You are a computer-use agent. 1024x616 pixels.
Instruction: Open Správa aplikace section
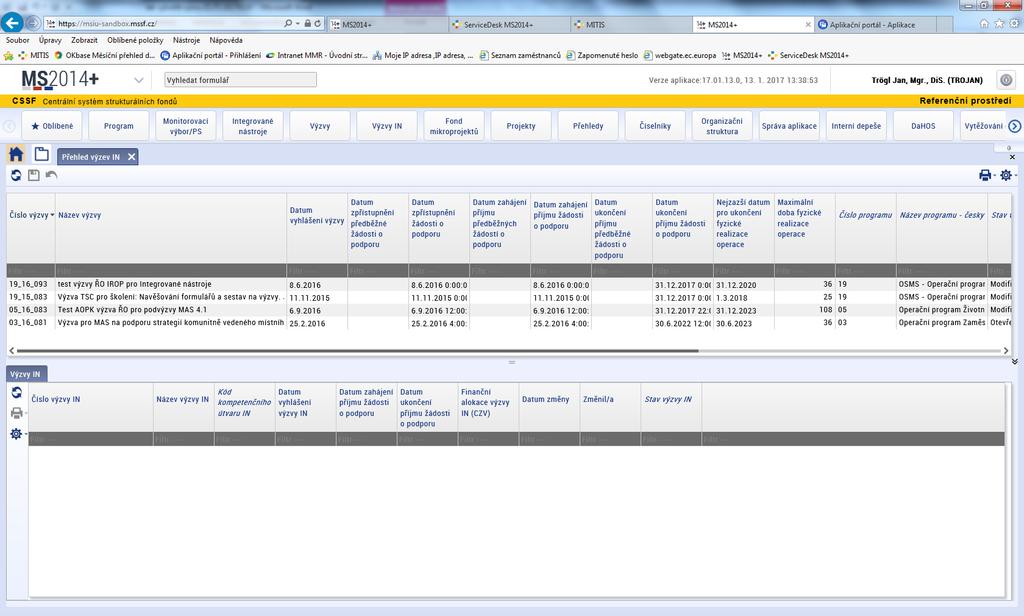click(x=789, y=126)
